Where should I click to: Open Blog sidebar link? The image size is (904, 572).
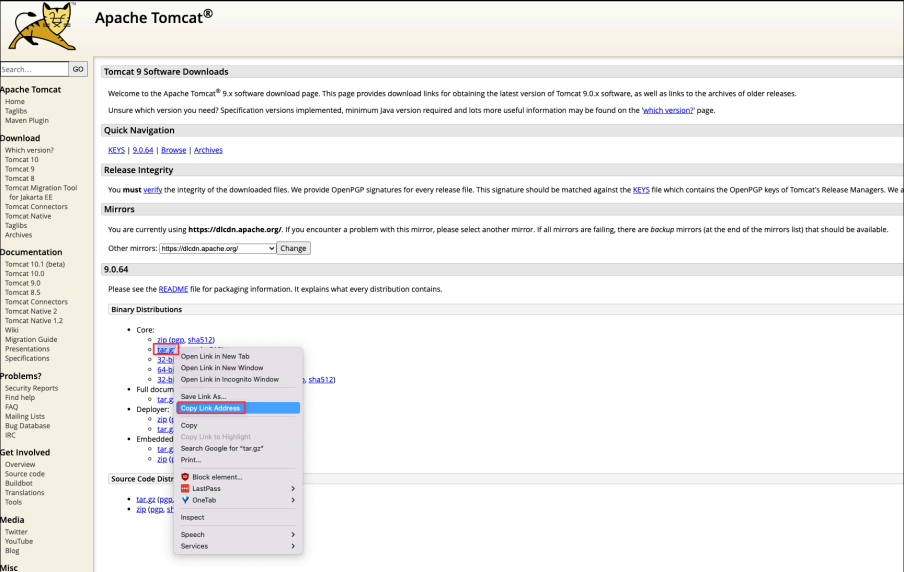pyautogui.click(x=12, y=551)
